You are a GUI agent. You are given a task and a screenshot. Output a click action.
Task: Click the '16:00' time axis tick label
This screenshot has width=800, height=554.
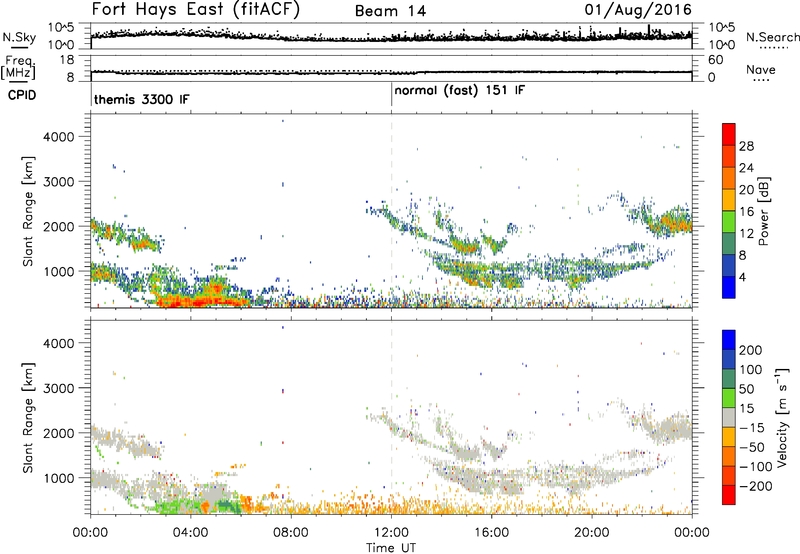(x=491, y=533)
